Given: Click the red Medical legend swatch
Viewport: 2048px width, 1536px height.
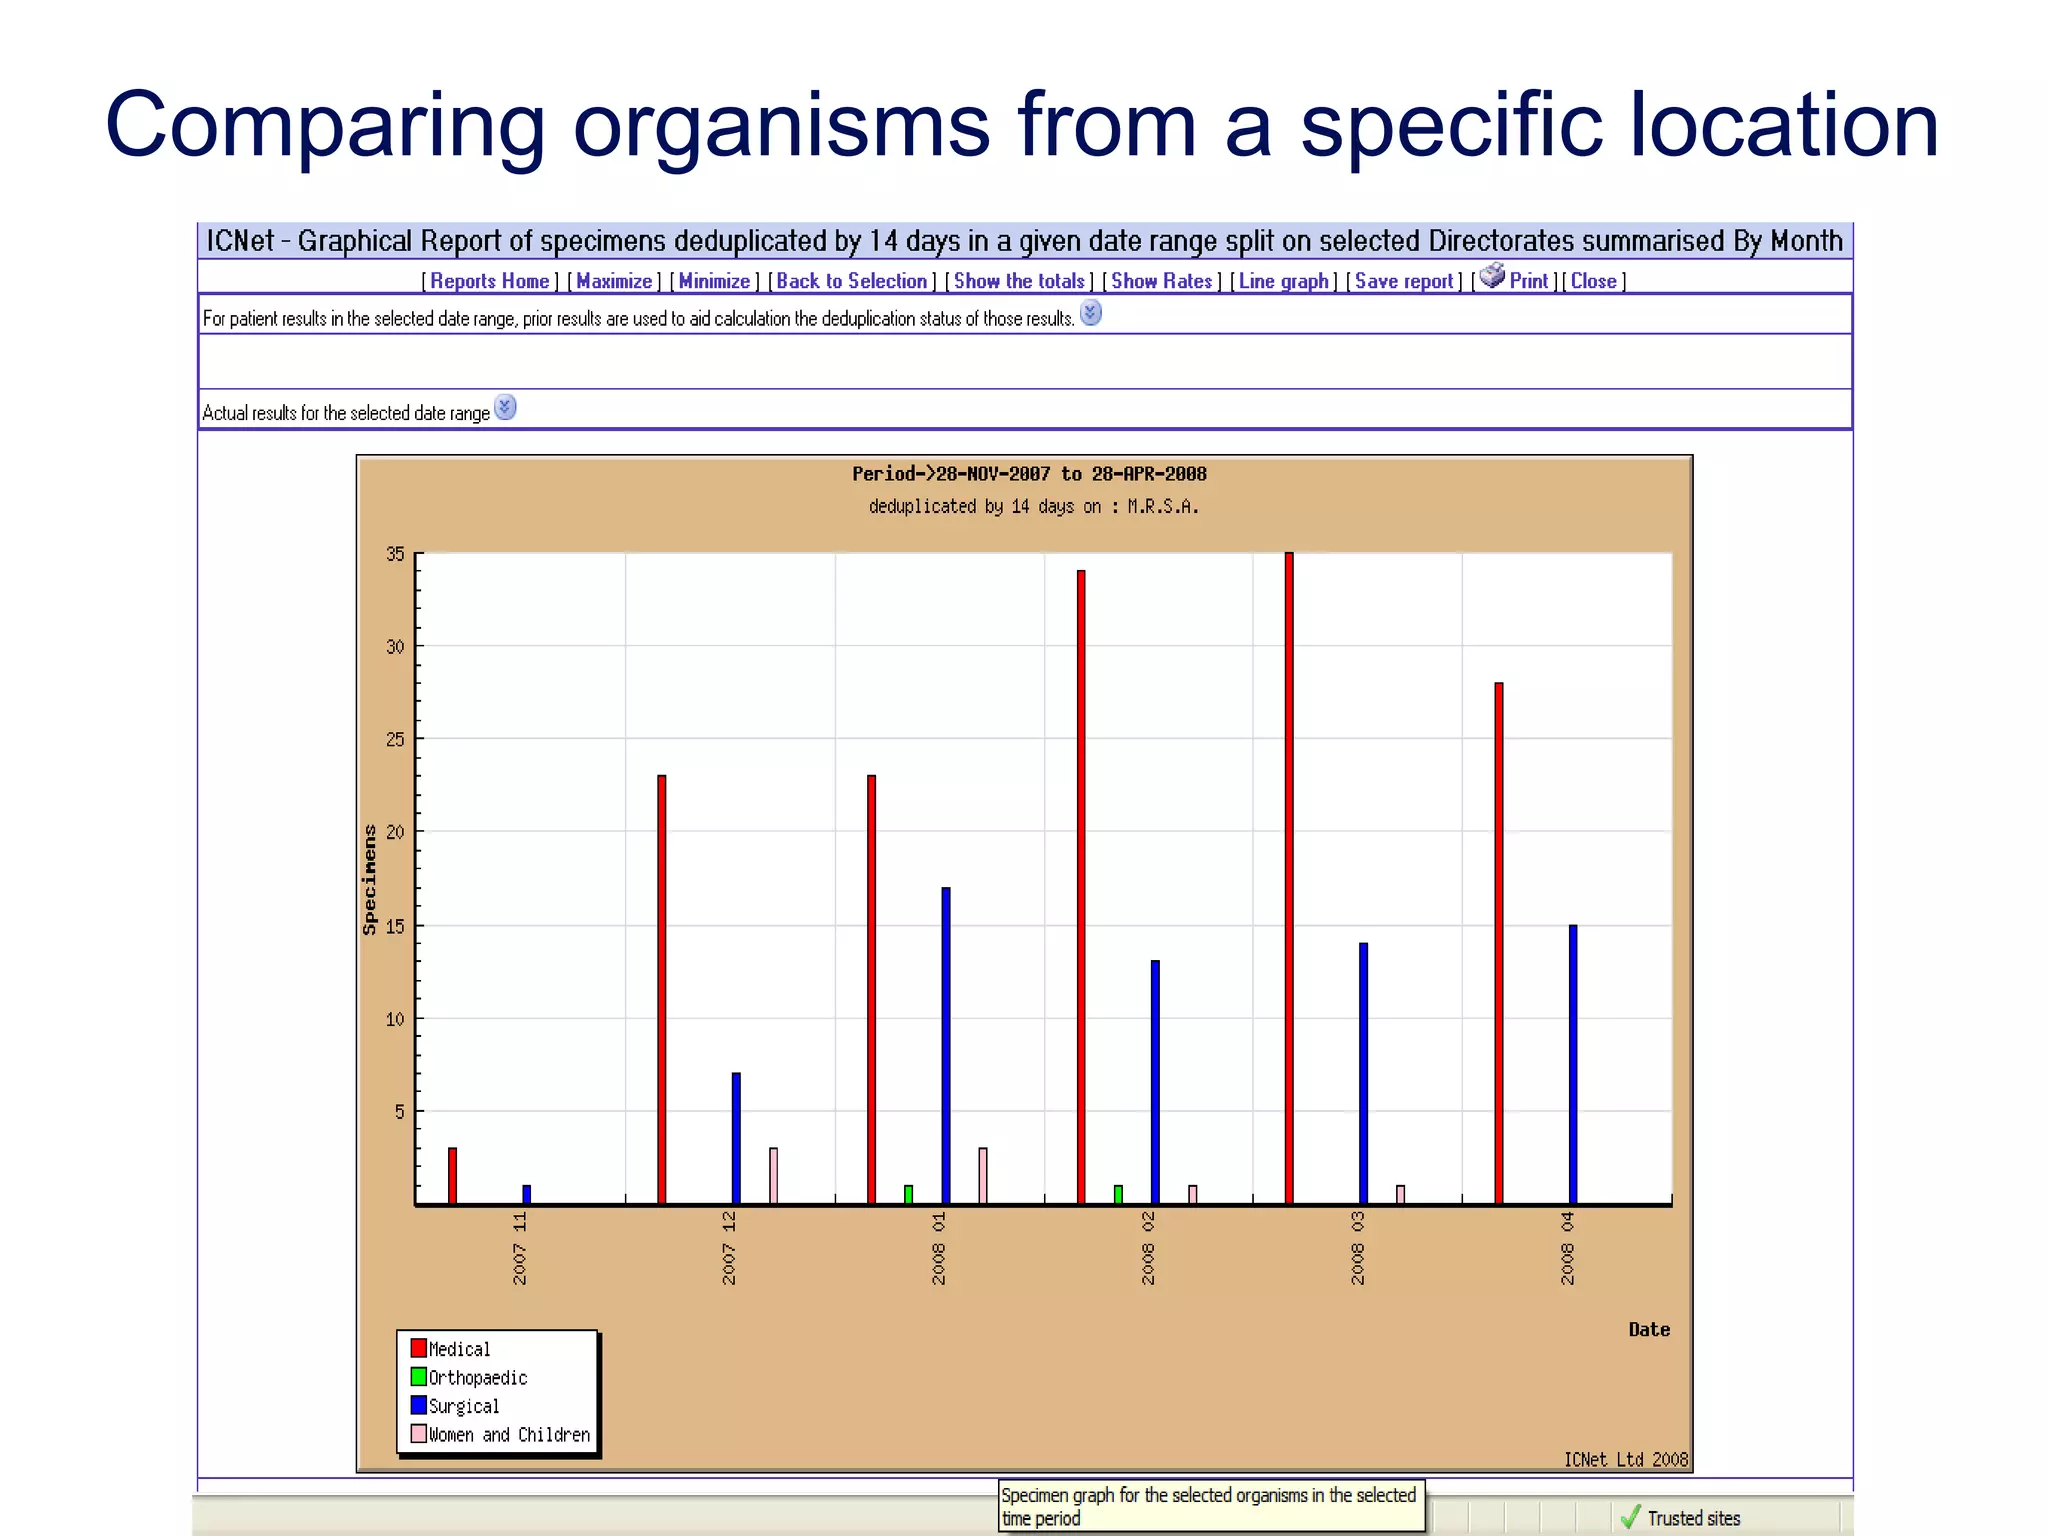Looking at the screenshot, I should click(419, 1348).
